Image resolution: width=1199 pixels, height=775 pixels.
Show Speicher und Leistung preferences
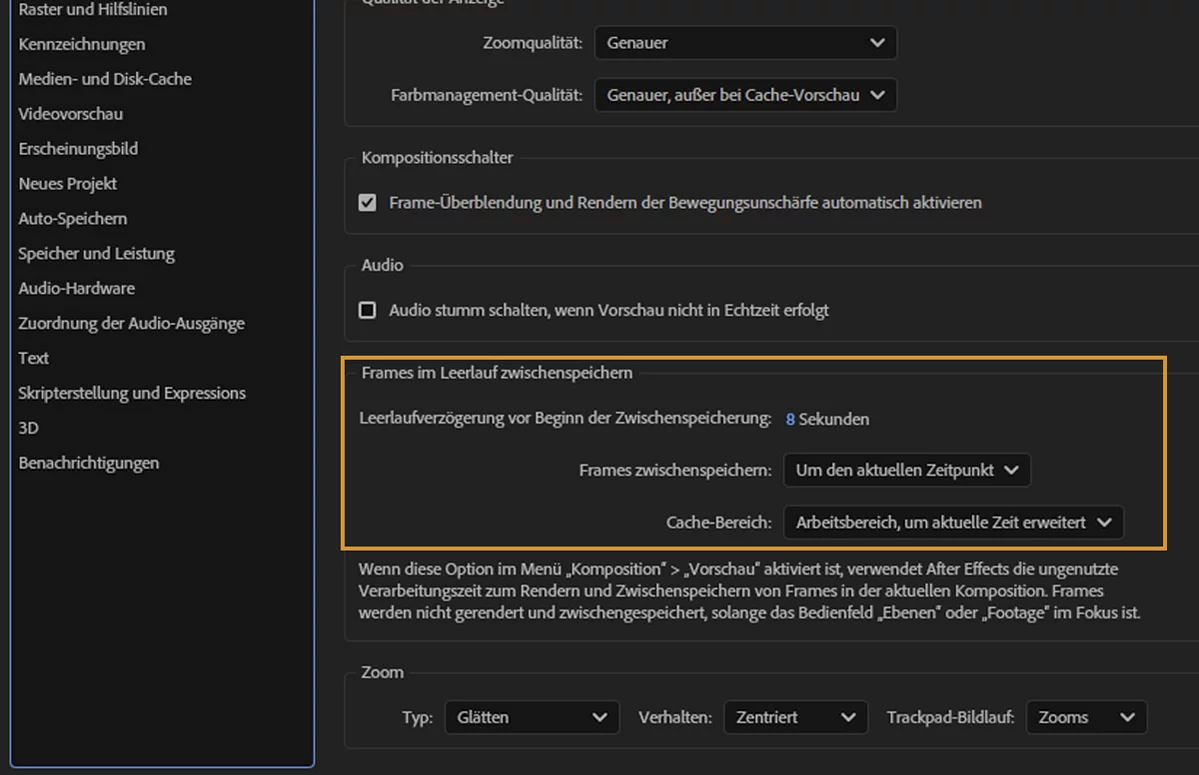click(97, 253)
